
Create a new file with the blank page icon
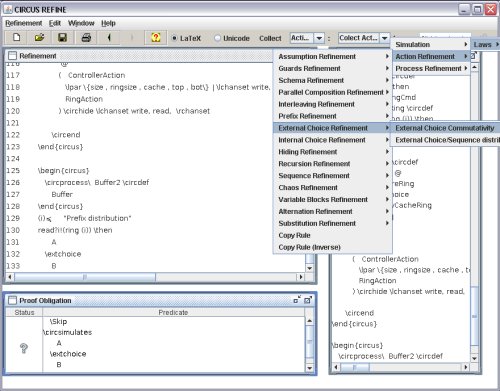[16, 37]
